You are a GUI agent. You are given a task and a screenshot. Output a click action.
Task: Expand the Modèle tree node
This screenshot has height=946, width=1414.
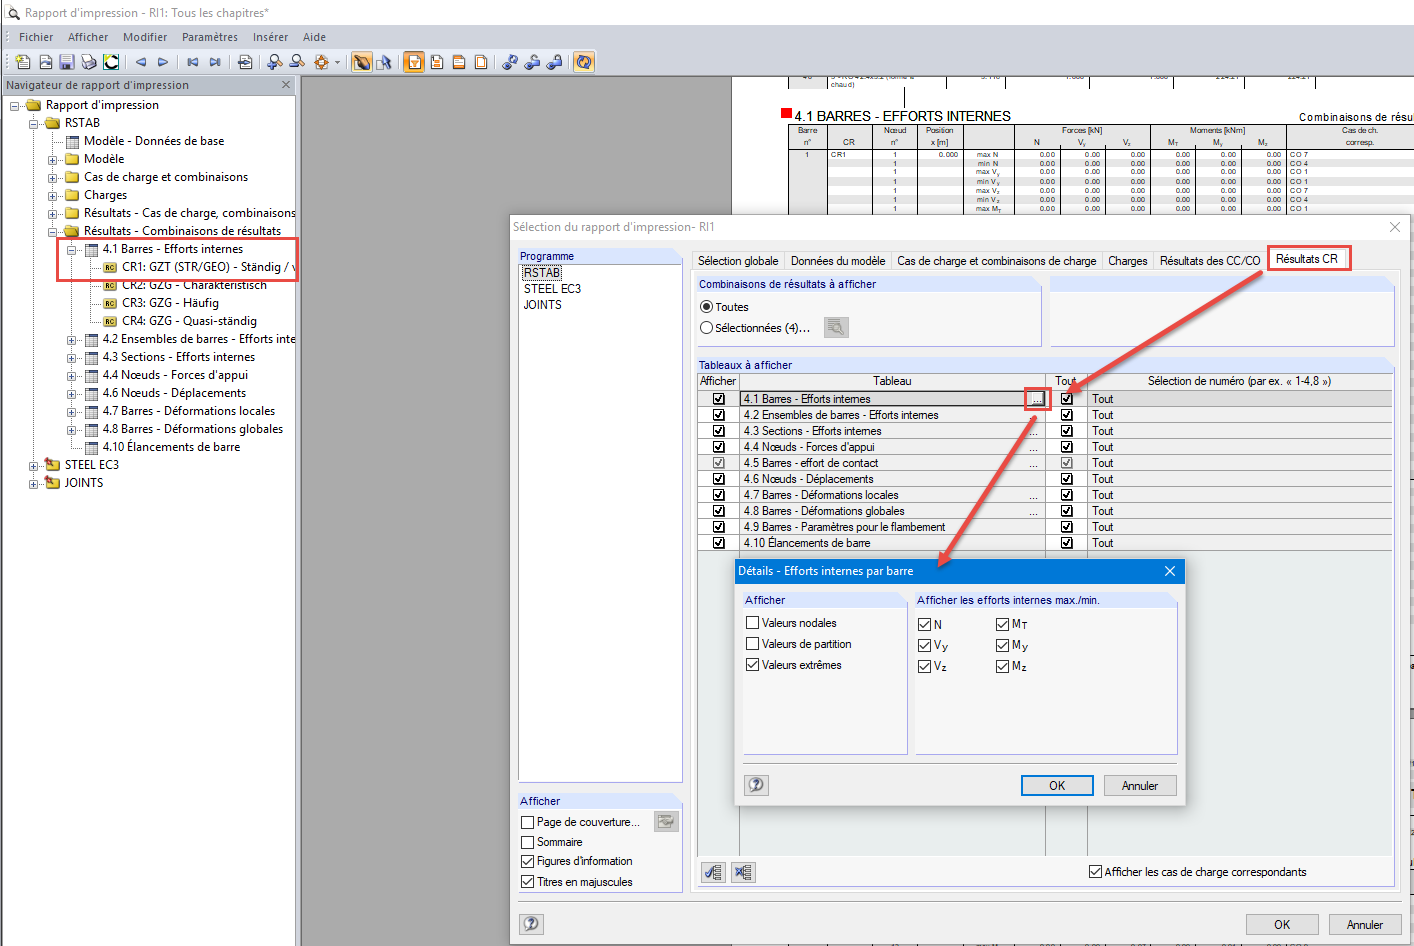coord(52,159)
